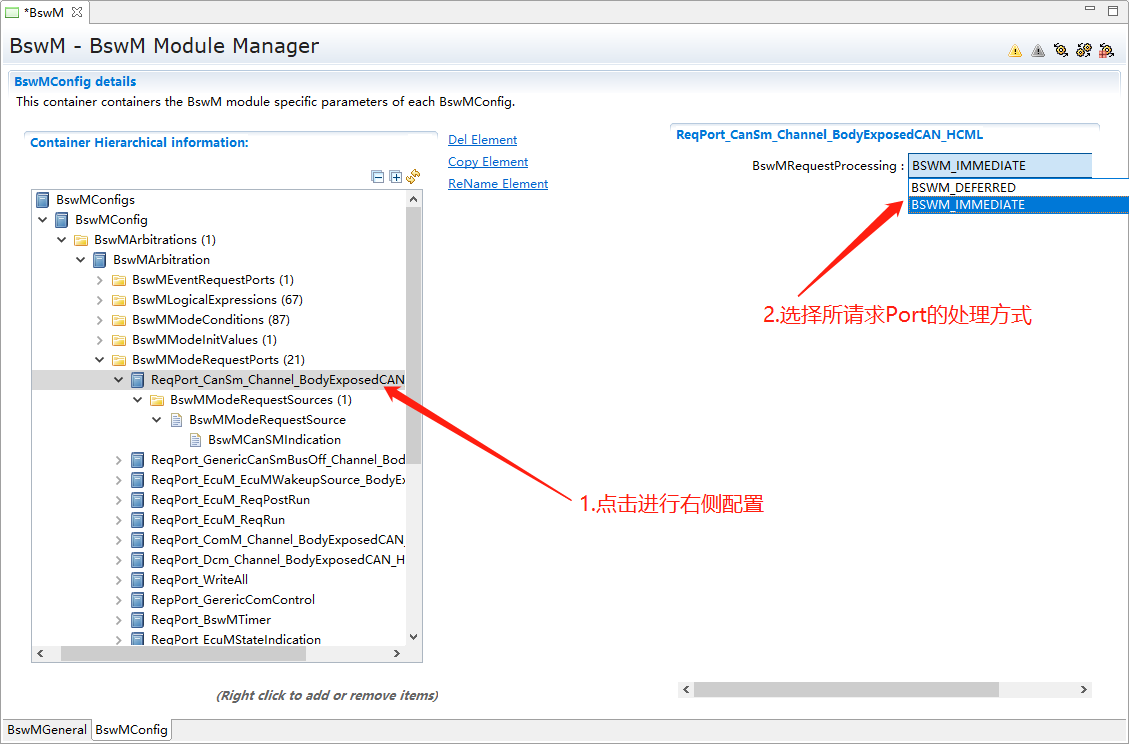Click the yellow warning triangle icon
1129x744 pixels.
[1015, 50]
